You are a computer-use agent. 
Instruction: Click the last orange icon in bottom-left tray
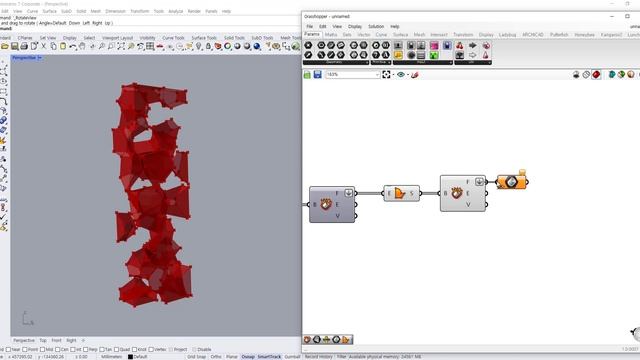(346, 340)
